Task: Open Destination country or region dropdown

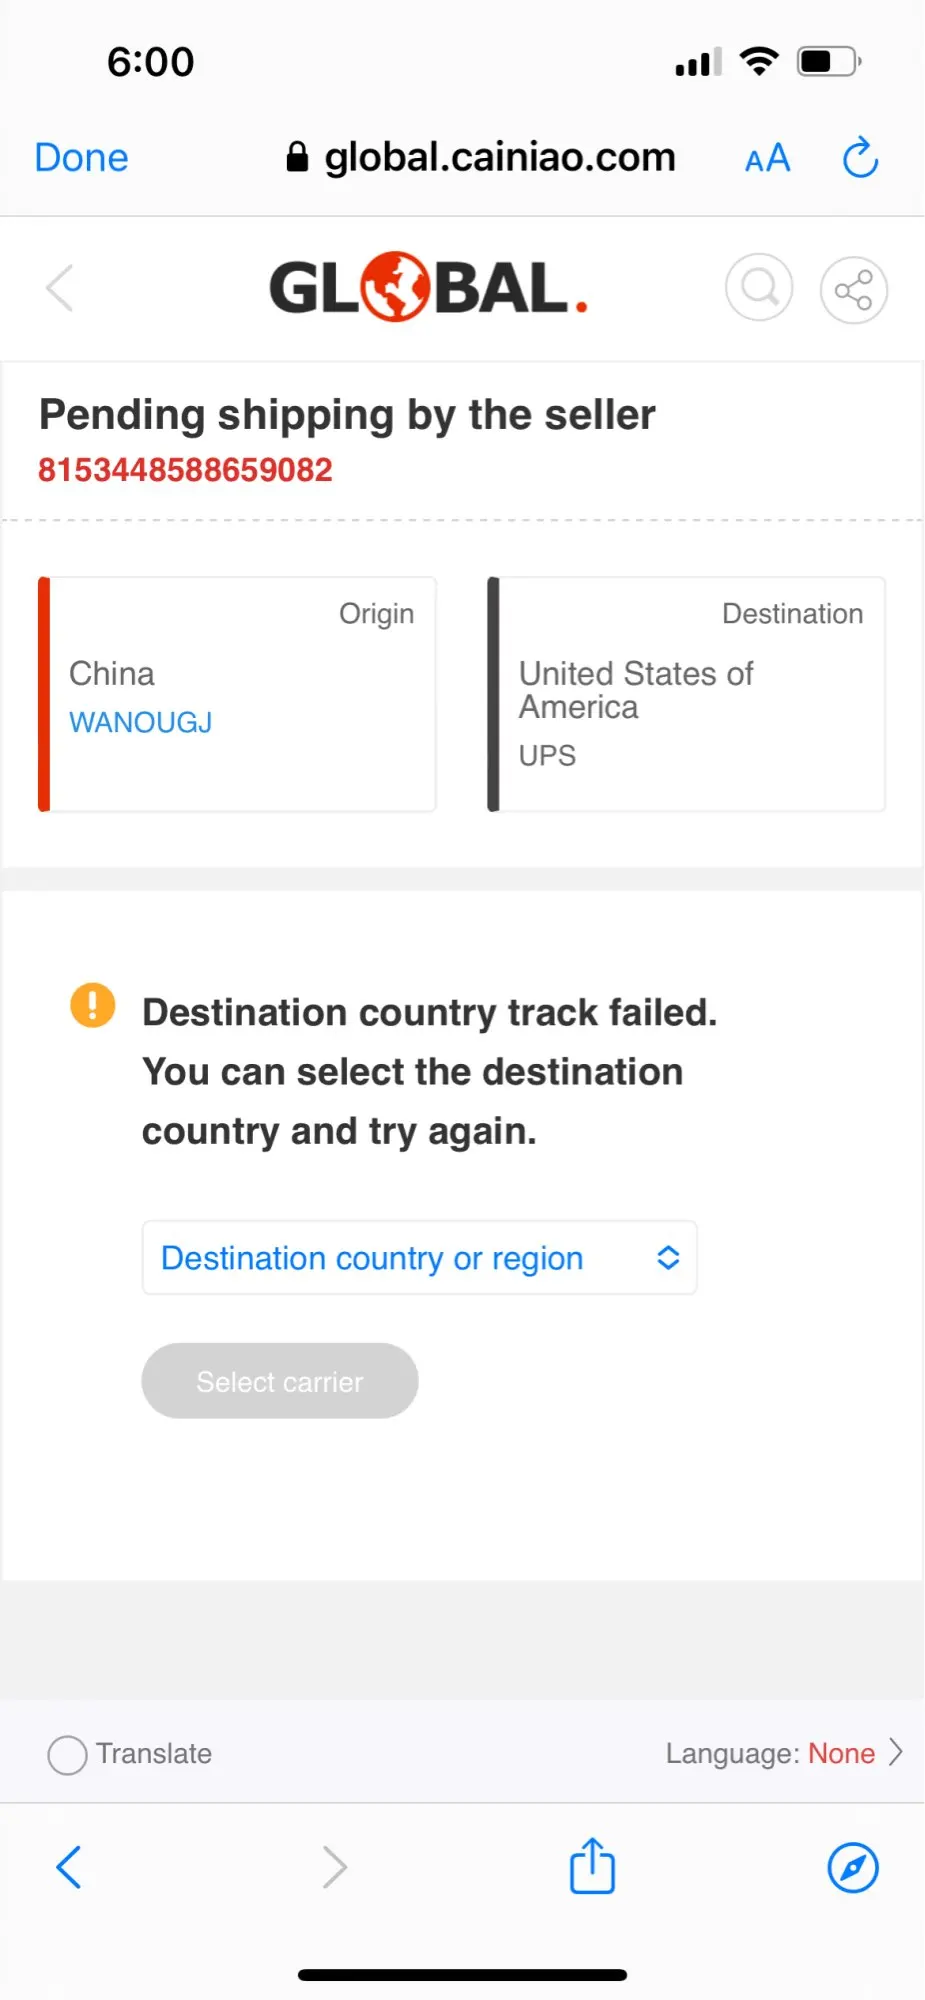Action: [419, 1258]
